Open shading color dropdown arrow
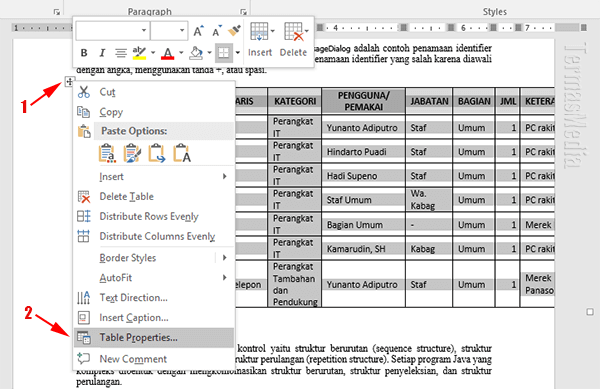This screenshot has width=600, height=389. pyautogui.click(x=209, y=53)
